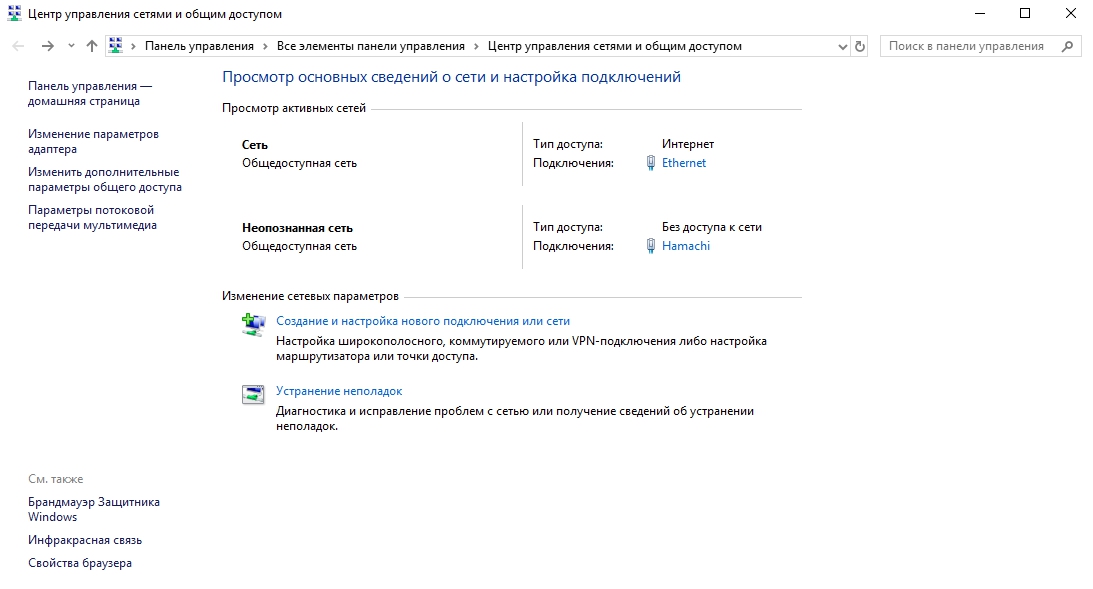Image resolution: width=1093 pixels, height=589 pixels.
Task: Expand chevron after Все элементы панели управления
Action: (476, 46)
